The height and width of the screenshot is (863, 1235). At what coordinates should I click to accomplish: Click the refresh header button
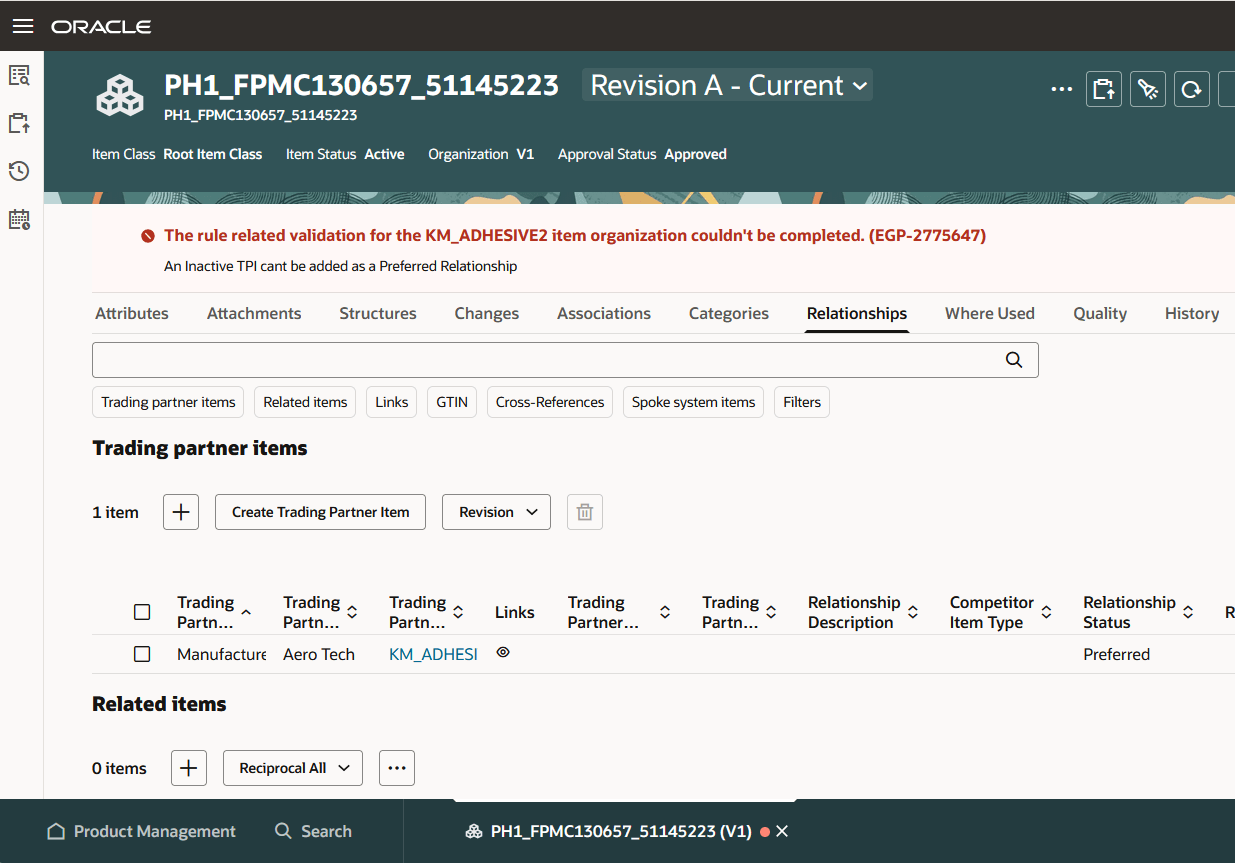coord(1192,89)
